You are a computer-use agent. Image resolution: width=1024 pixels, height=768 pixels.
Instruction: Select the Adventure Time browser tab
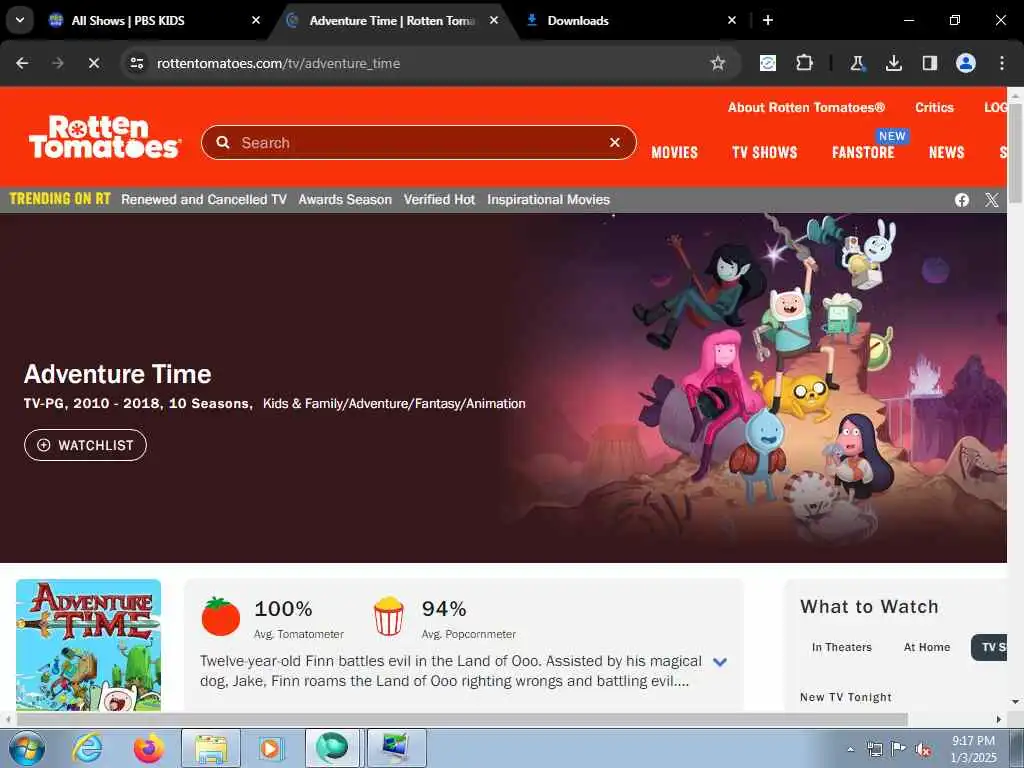(x=392, y=21)
